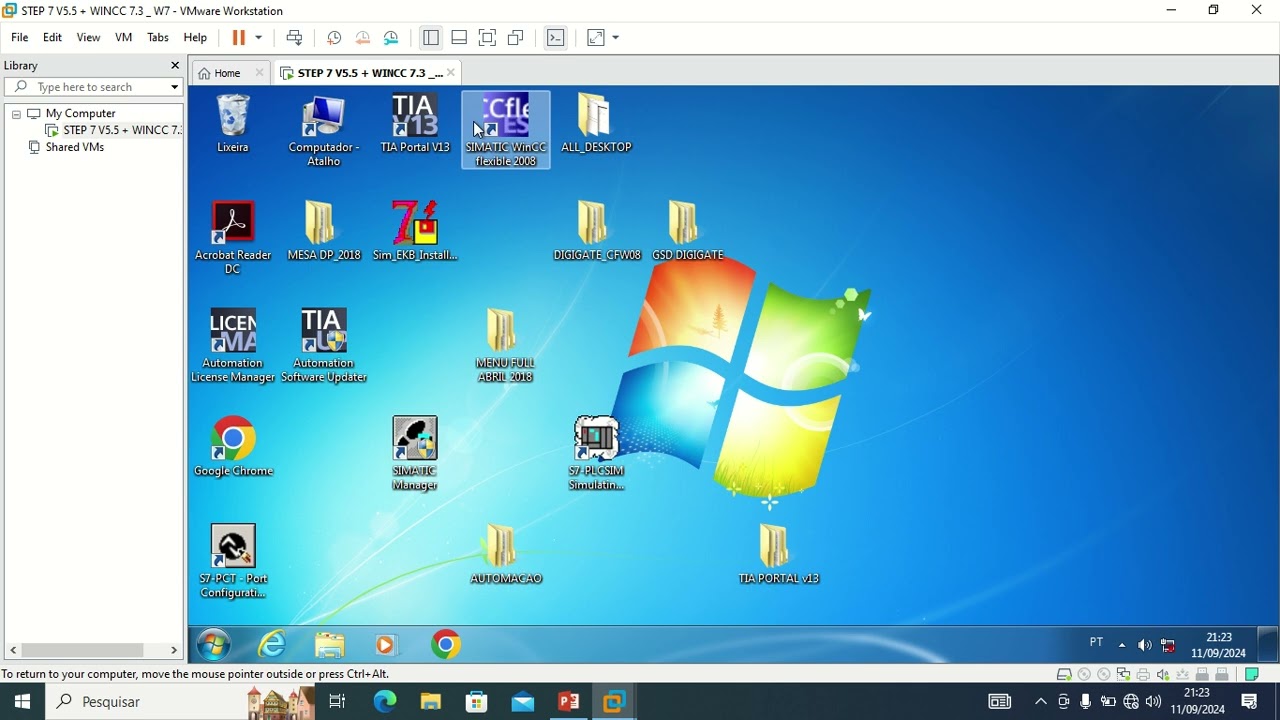Screen dimensions: 1280x720
Task: Select STEP 7 V5.5 + WINCC VM in library
Action: pyautogui.click(x=114, y=130)
